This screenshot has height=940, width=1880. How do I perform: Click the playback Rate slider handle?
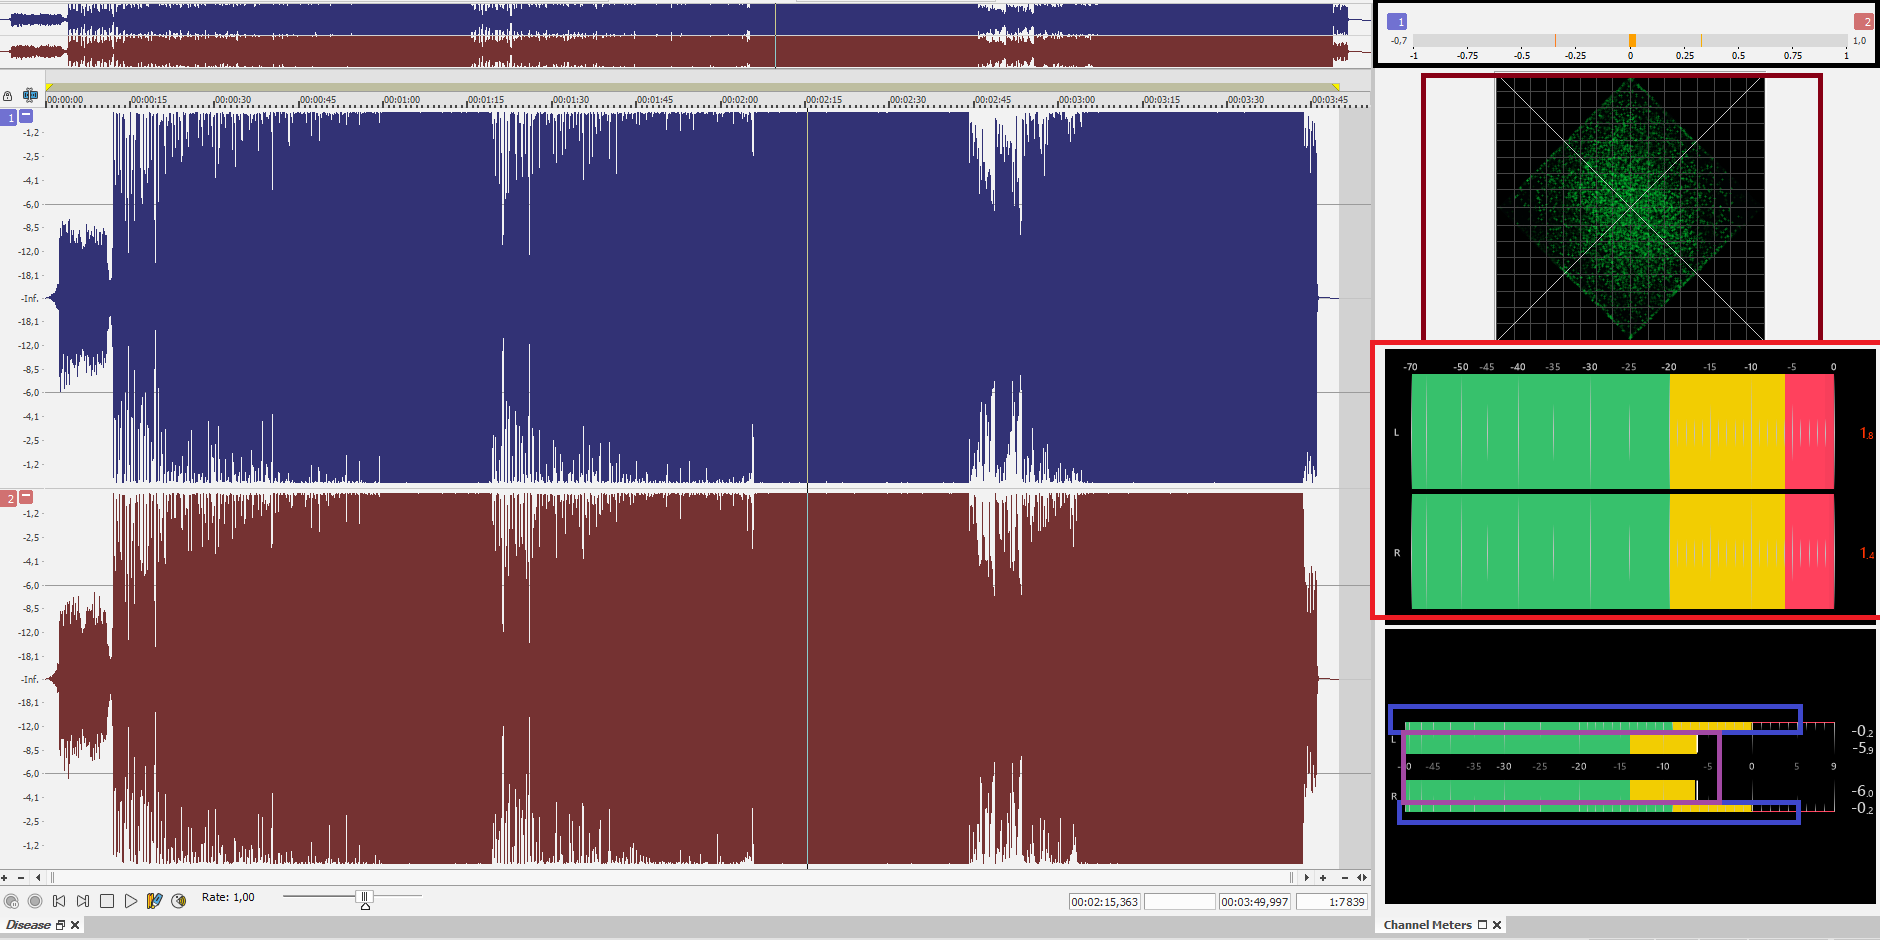pyautogui.click(x=365, y=898)
